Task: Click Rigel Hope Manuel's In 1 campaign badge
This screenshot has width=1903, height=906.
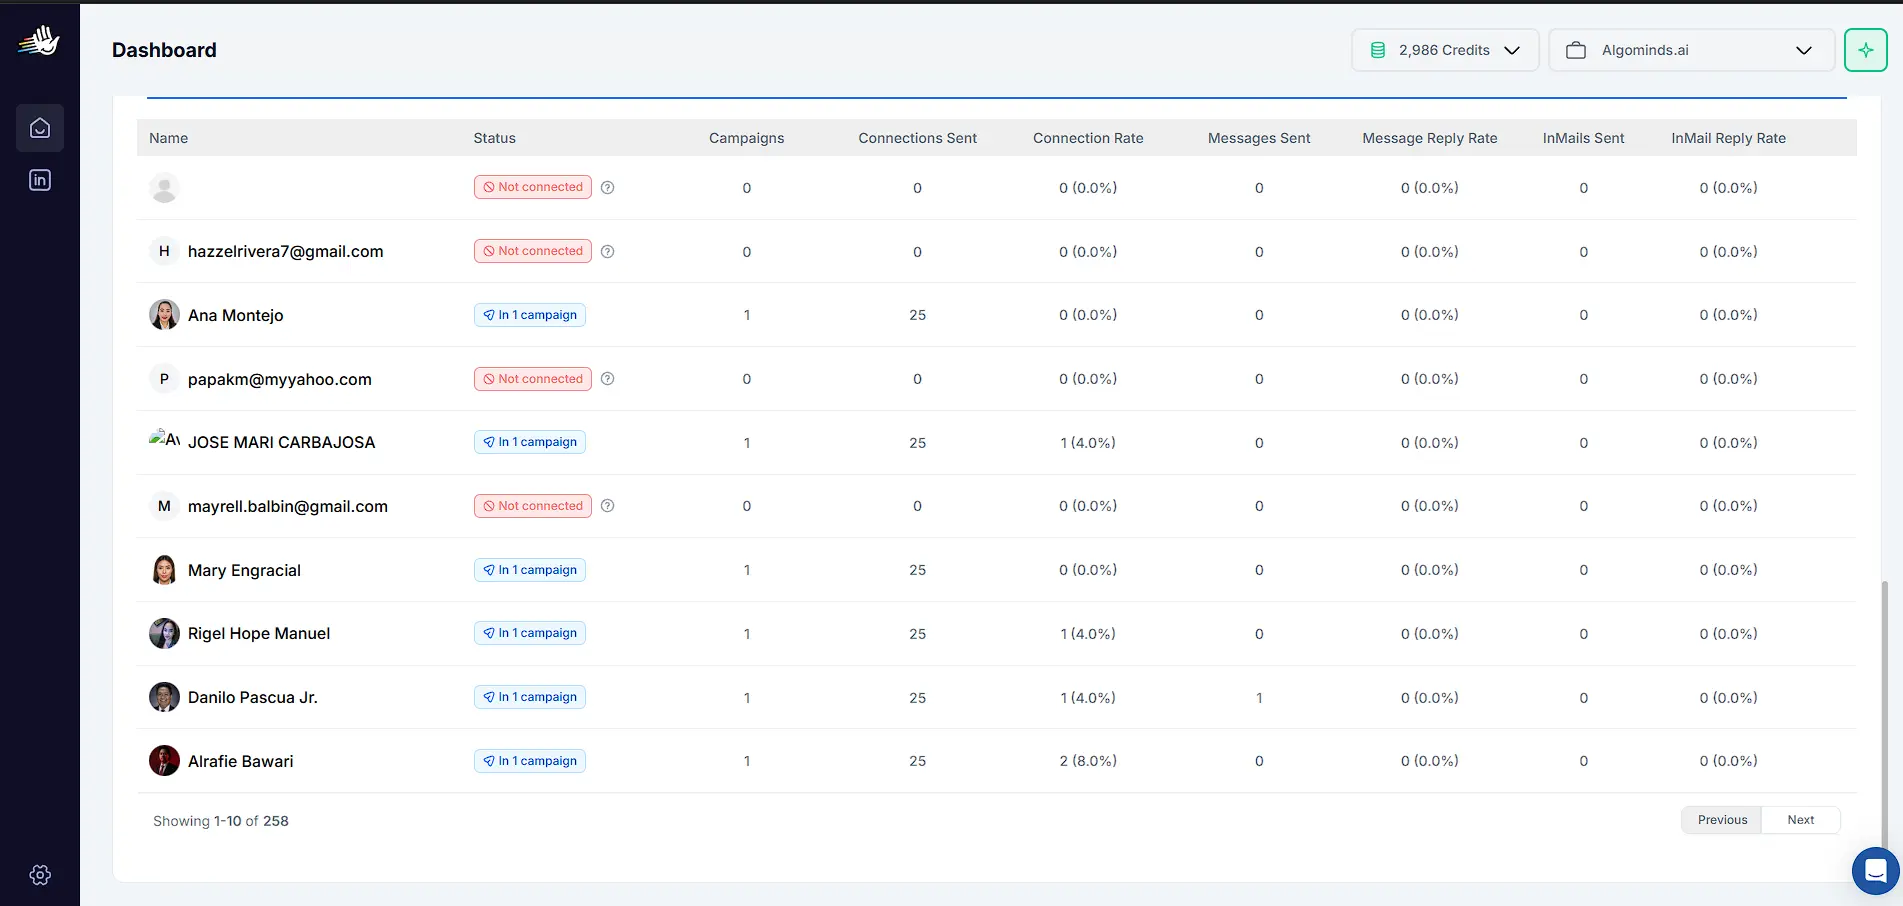Action: click(530, 633)
